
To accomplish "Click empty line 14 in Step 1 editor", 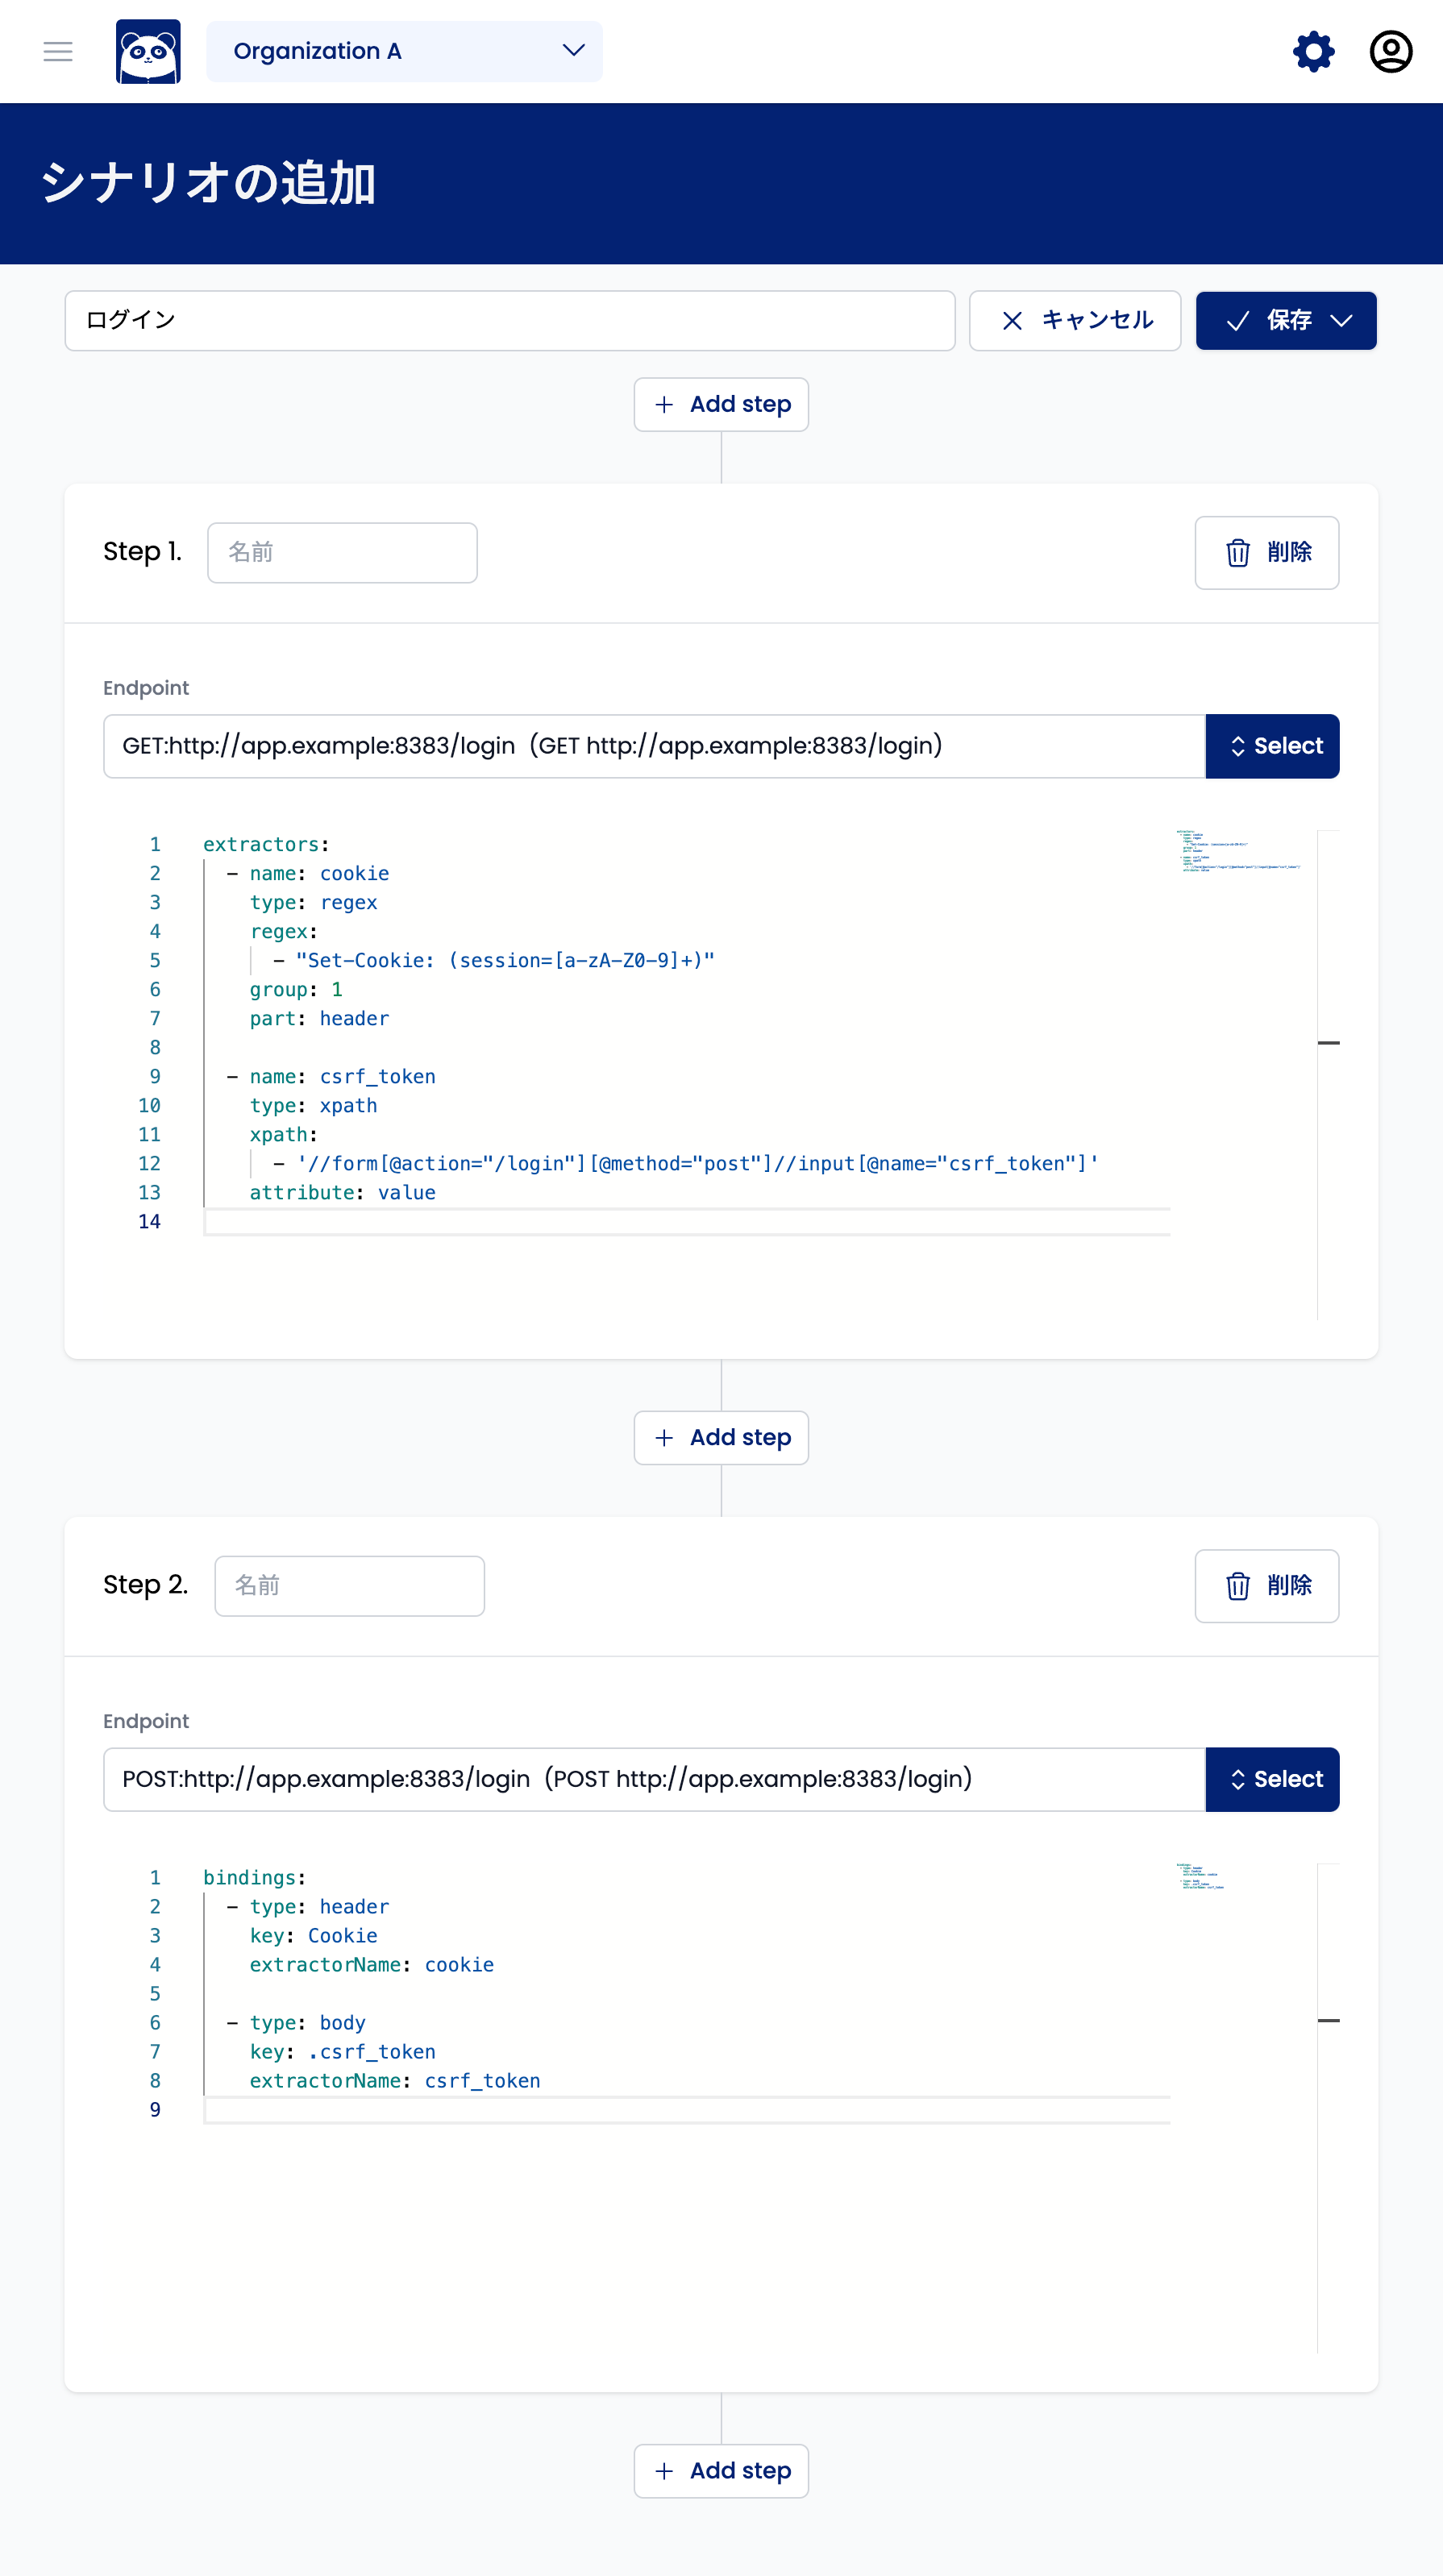I will [x=687, y=1222].
